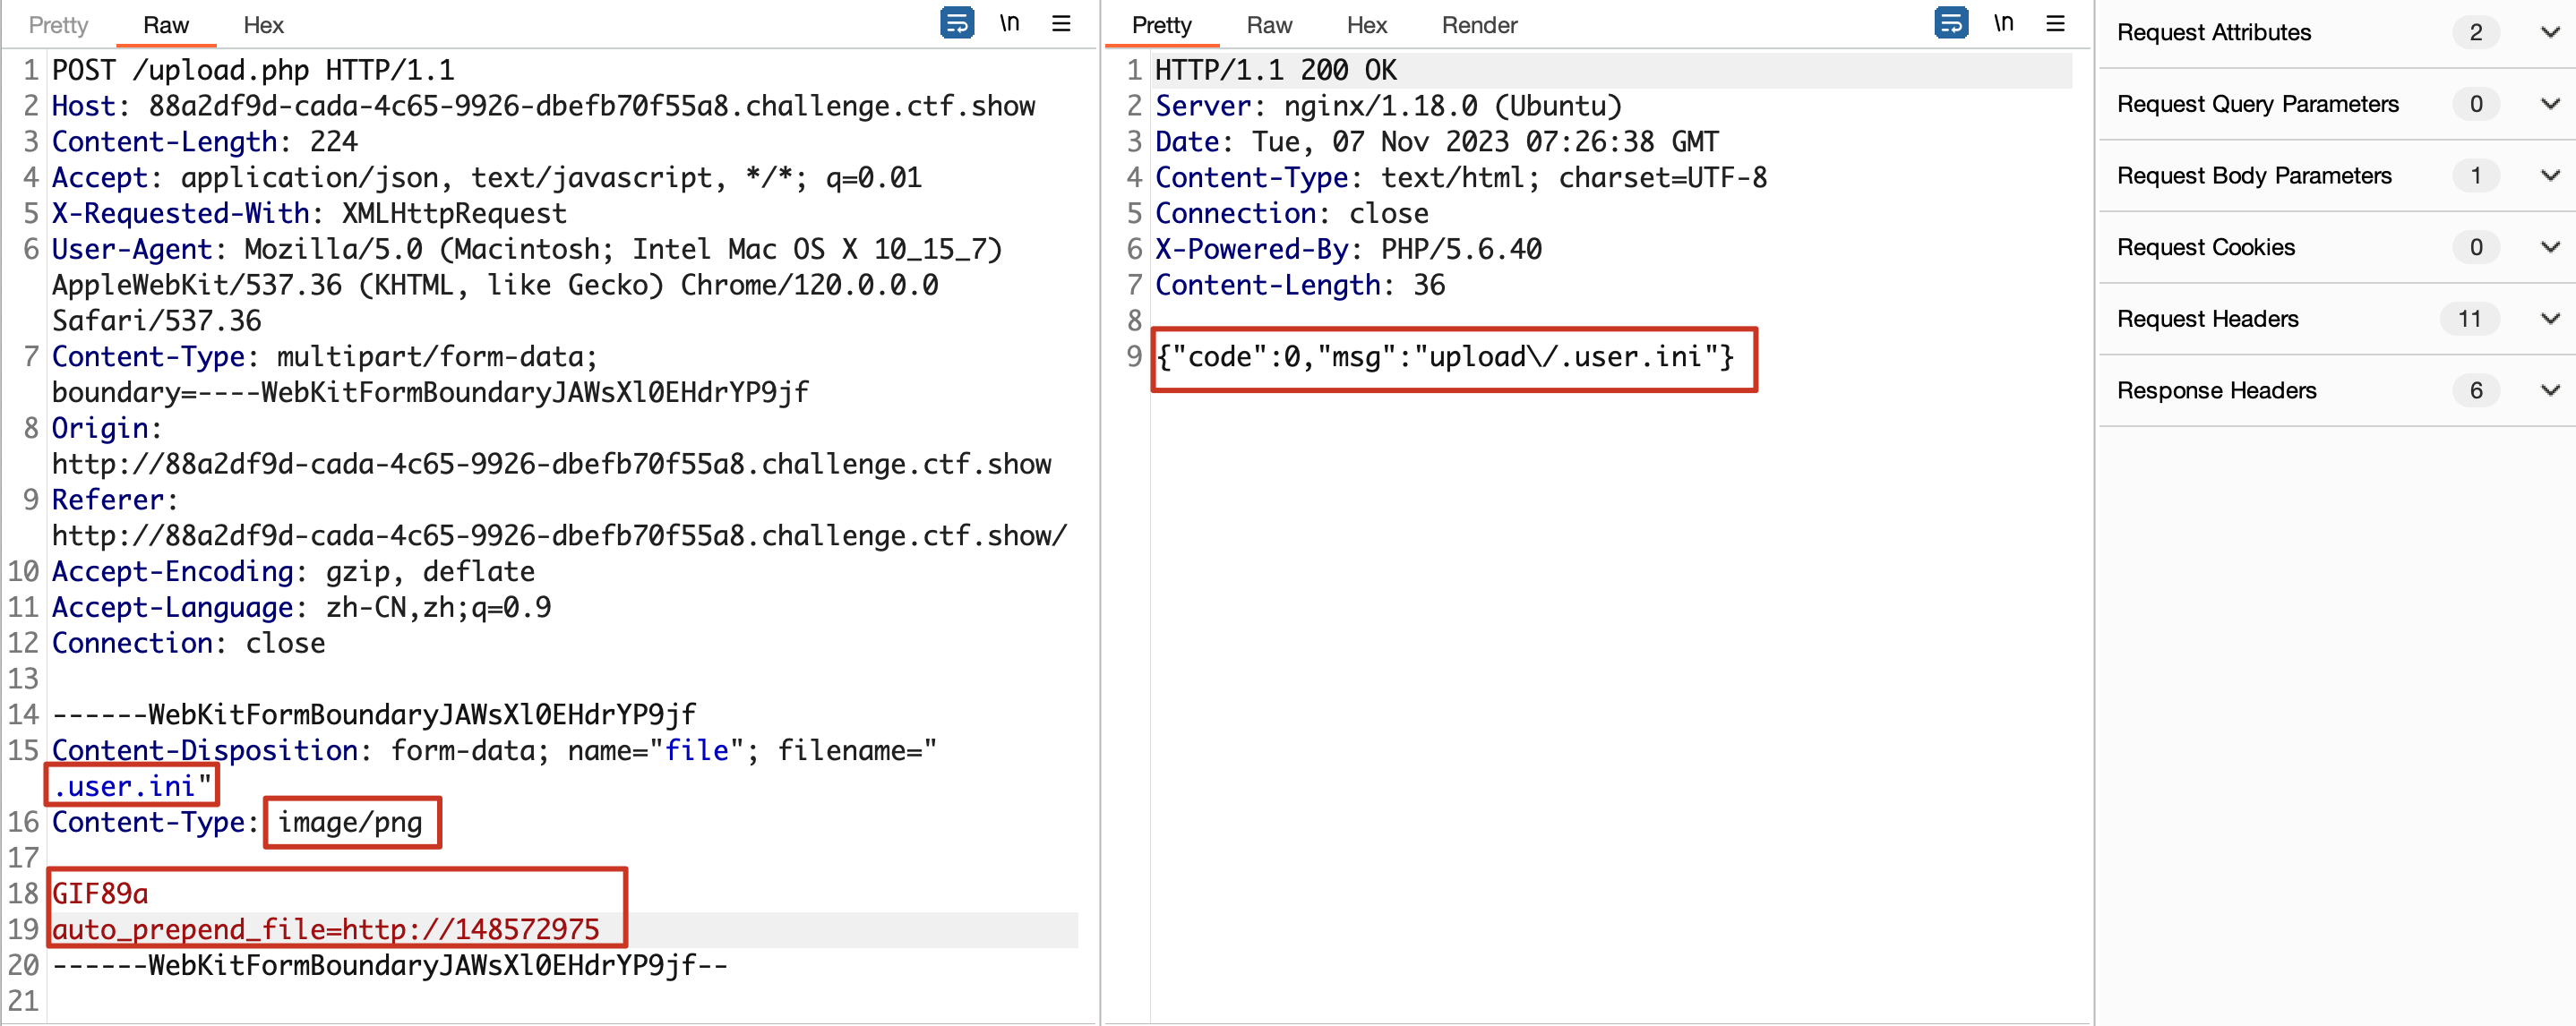Screen dimensions: 2576x1026
Task: Click 'Content-Length: 224' in request
Action: (205, 142)
